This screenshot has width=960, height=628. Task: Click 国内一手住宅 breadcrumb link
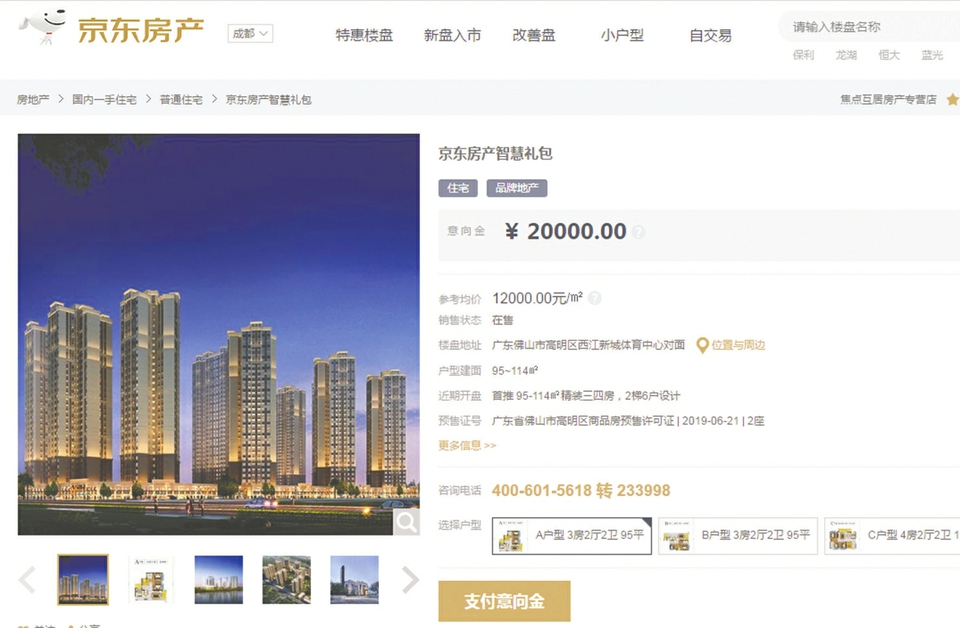[x=104, y=100]
